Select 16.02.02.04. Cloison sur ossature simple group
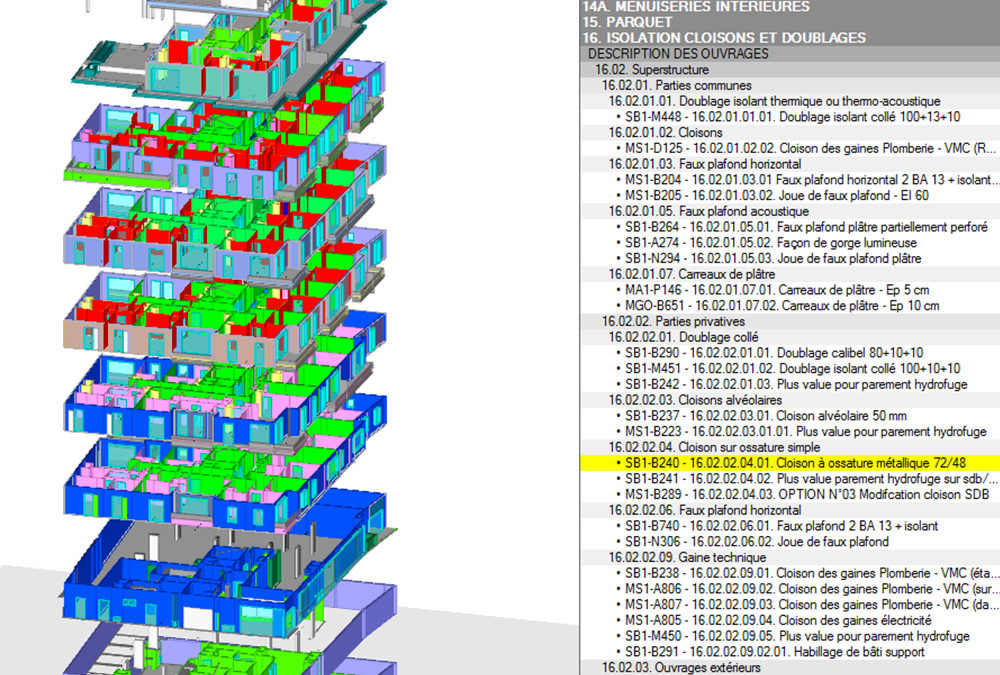This screenshot has width=1000, height=675. [x=790, y=447]
